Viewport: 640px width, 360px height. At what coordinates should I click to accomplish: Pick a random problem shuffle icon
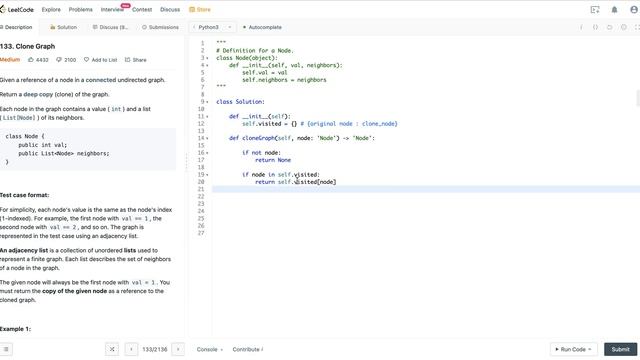click(112, 349)
